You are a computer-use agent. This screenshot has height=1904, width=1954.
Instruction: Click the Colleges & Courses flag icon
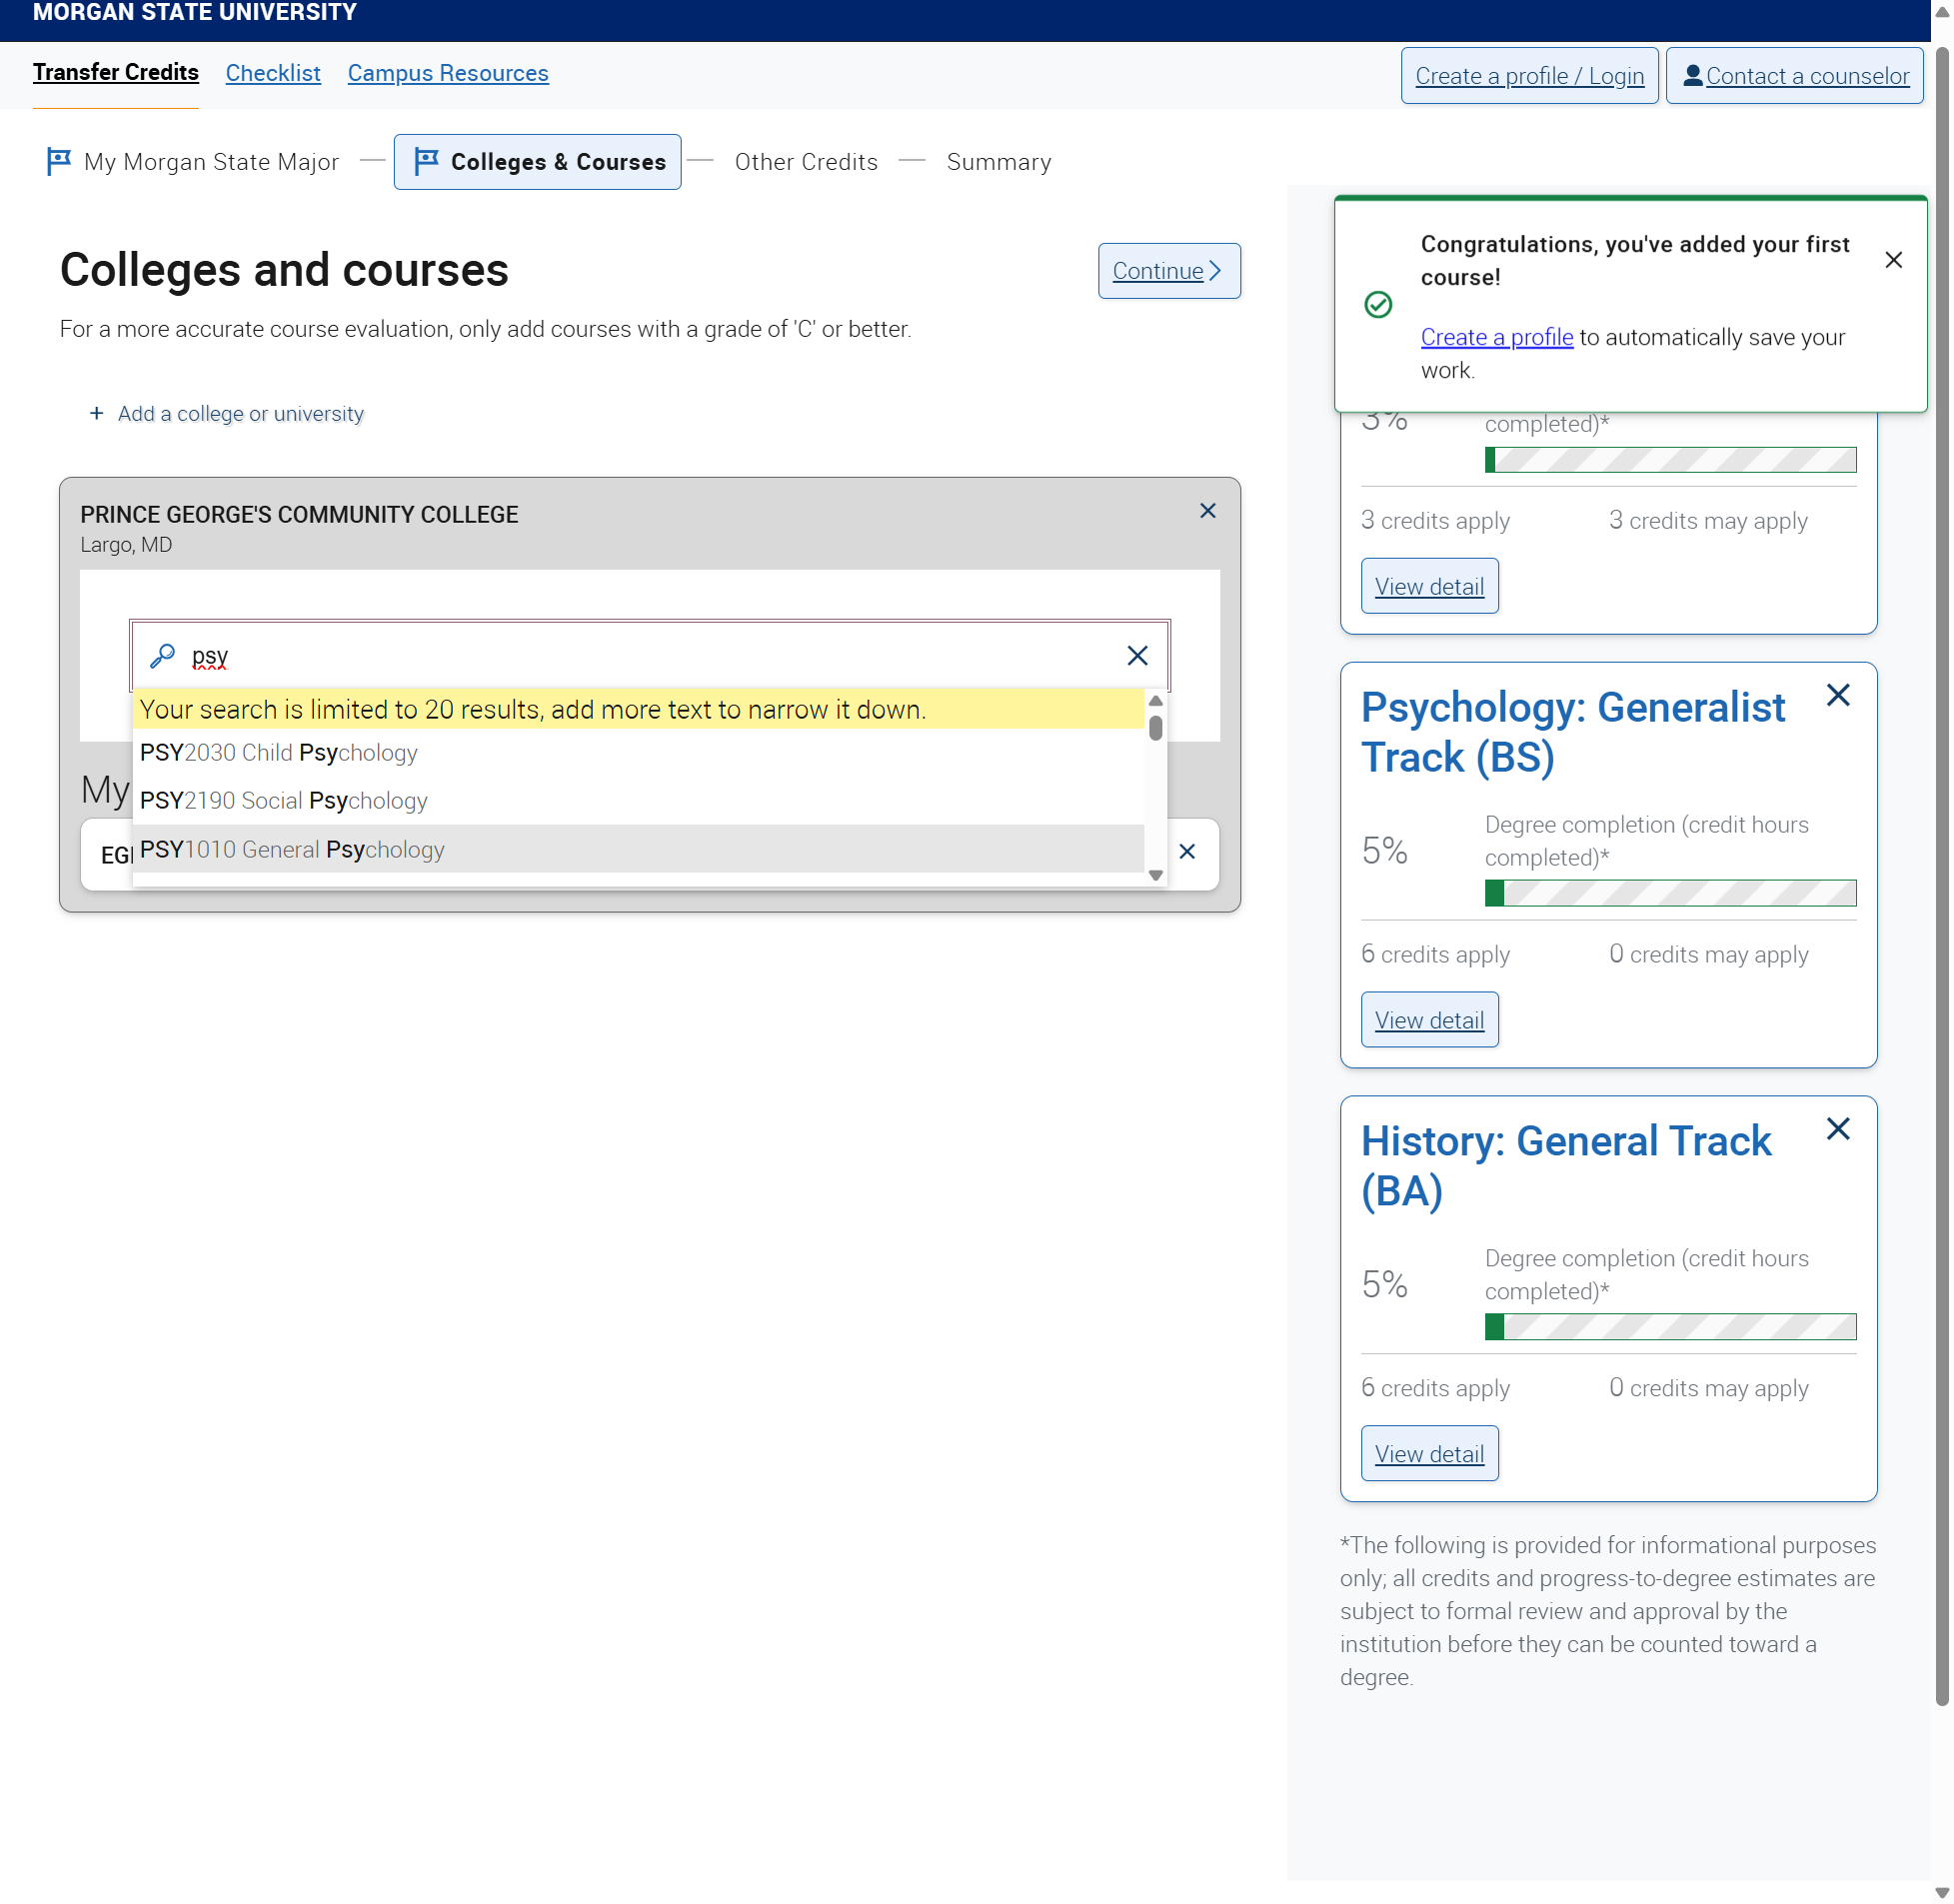(427, 161)
